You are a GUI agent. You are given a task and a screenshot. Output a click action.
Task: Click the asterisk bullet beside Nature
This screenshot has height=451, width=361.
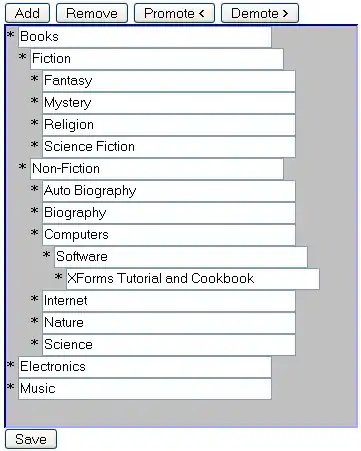[35, 320]
